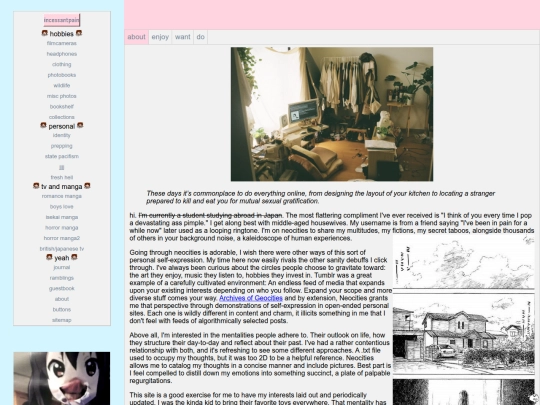
Task: Open the about link in the sidebar
Action: point(62,299)
